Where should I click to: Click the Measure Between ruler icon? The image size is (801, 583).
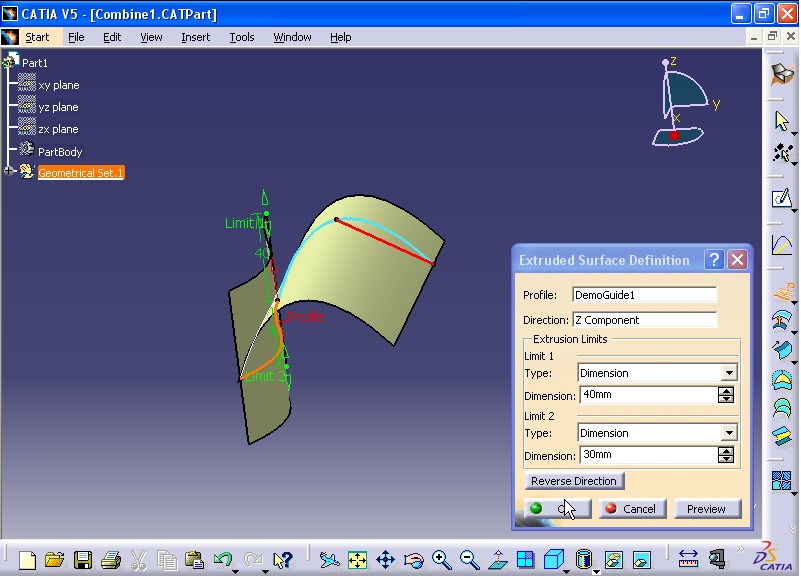(688, 559)
